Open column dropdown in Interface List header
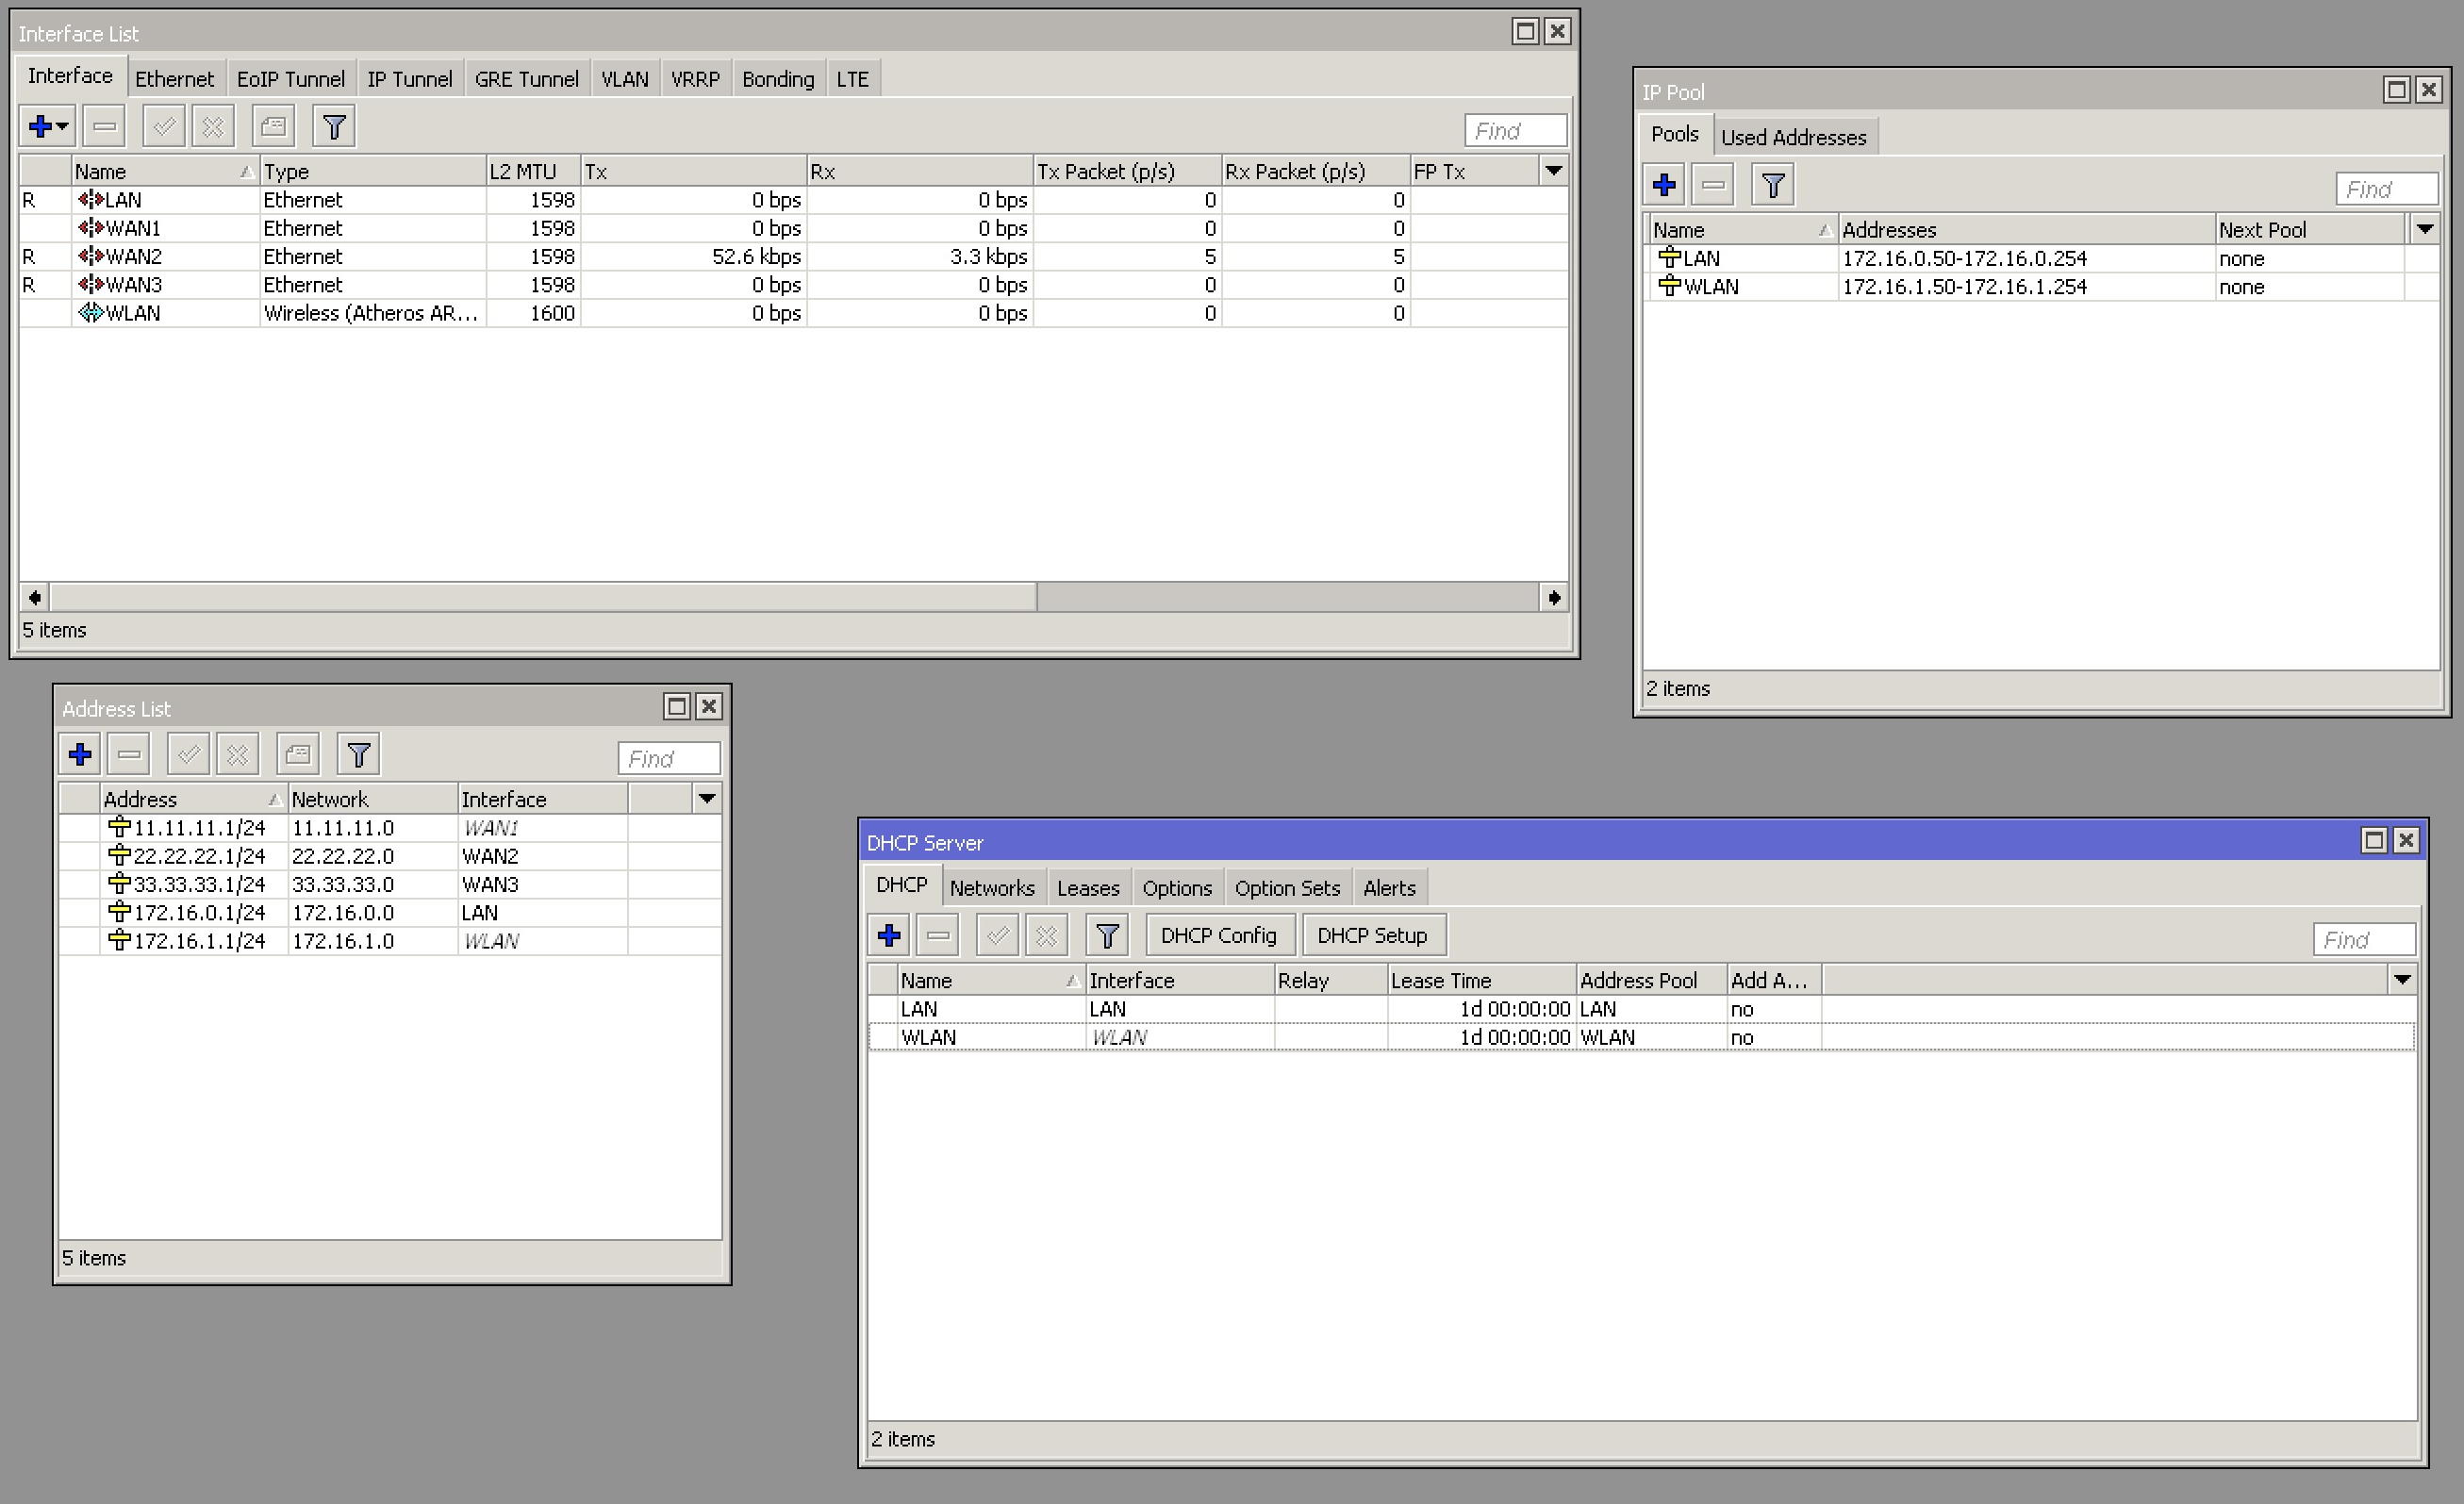The height and width of the screenshot is (1504, 2464). [1553, 171]
